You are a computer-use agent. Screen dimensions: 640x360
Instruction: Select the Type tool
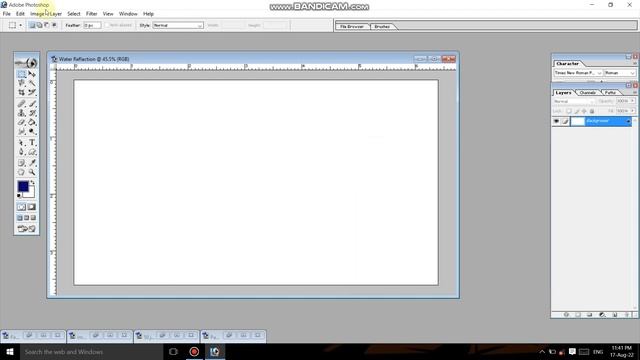point(32,143)
